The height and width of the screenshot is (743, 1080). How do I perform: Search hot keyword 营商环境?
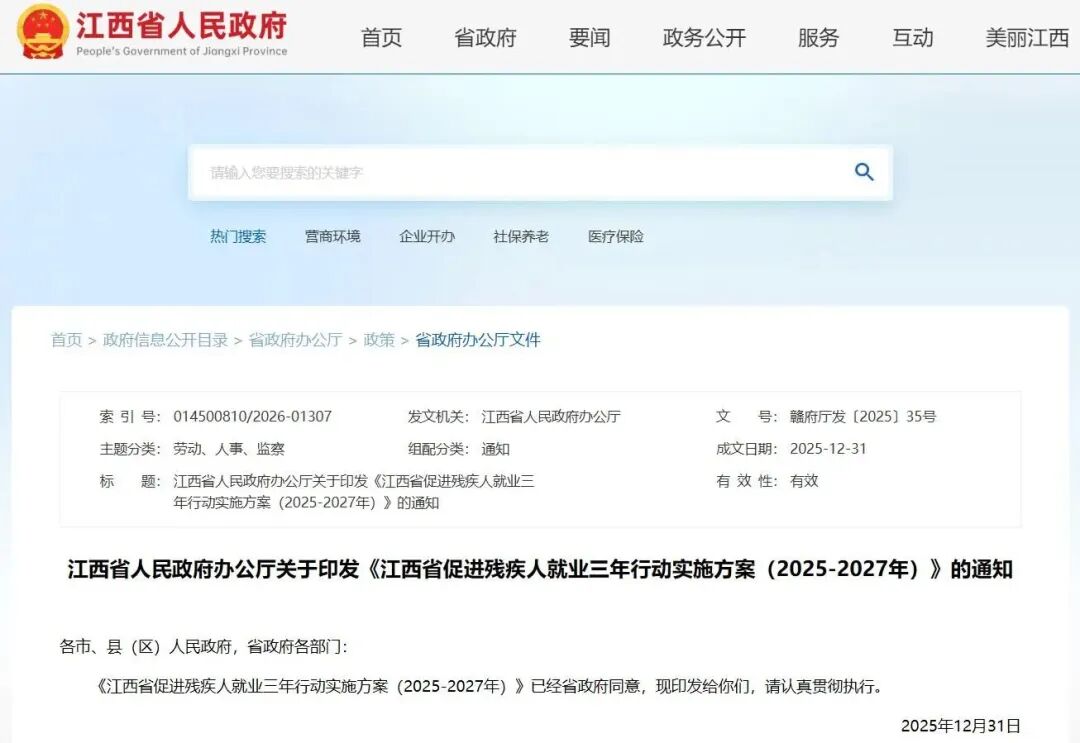332,236
